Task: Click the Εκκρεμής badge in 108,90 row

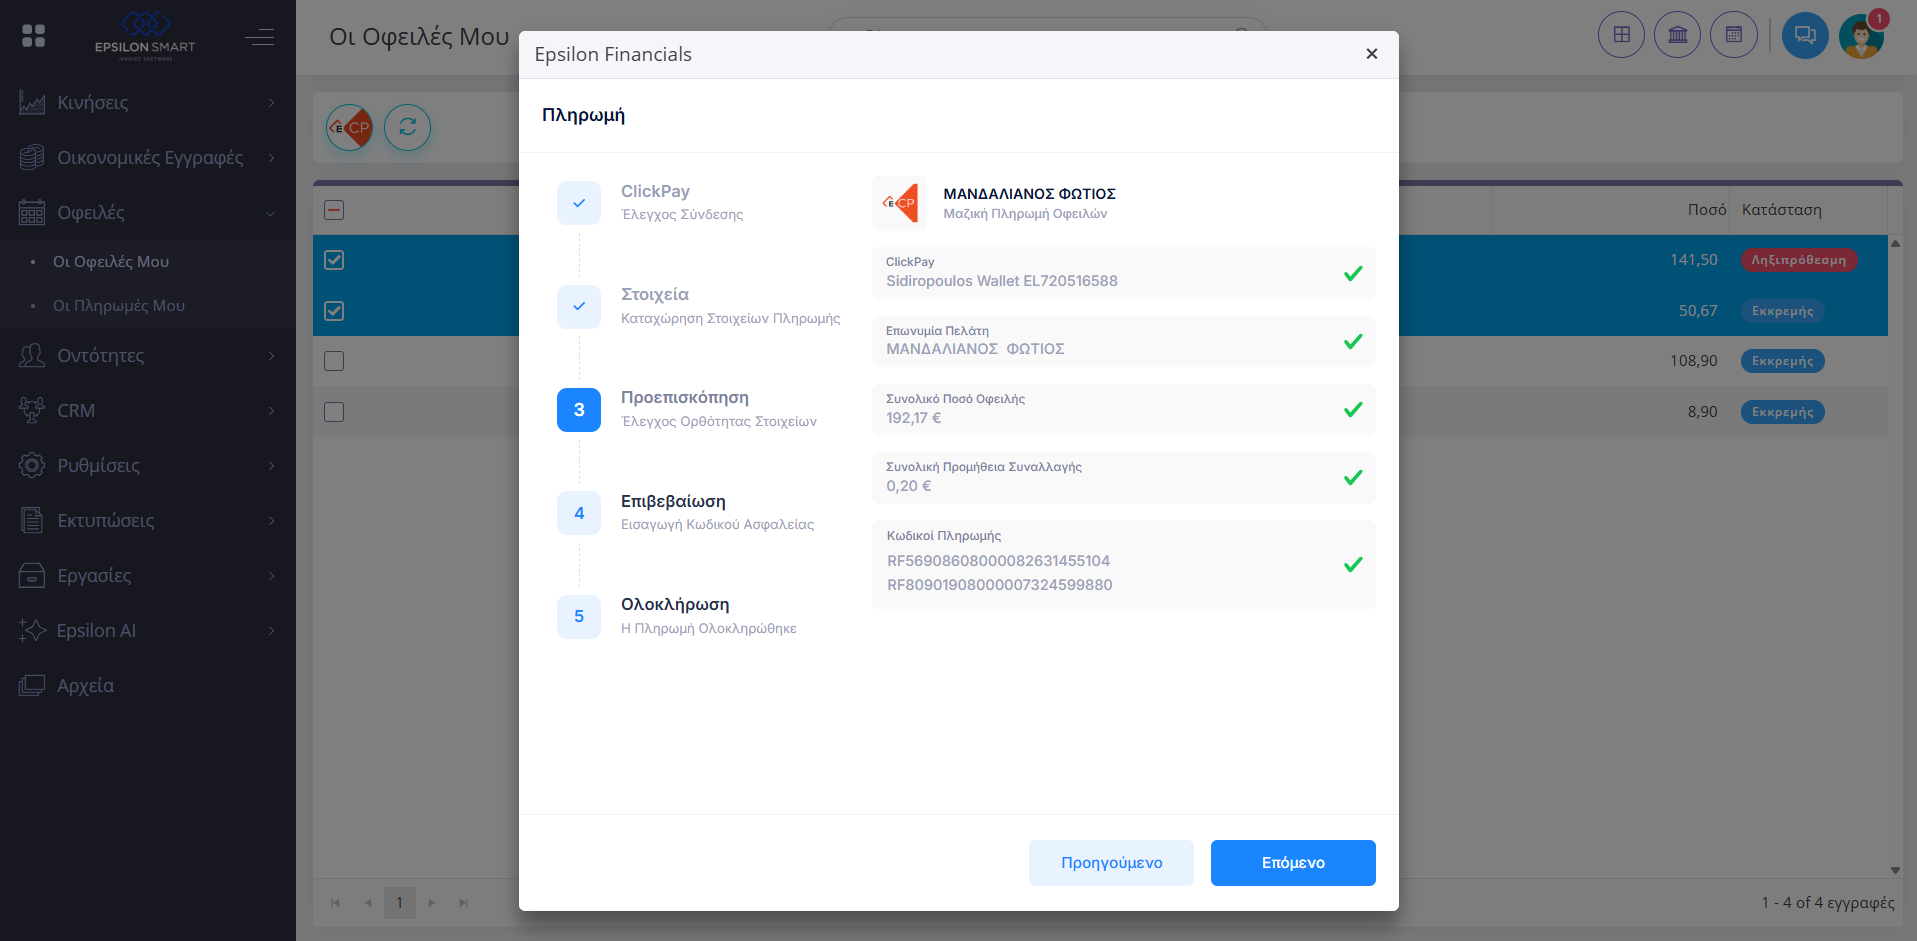Action: coord(1783,361)
